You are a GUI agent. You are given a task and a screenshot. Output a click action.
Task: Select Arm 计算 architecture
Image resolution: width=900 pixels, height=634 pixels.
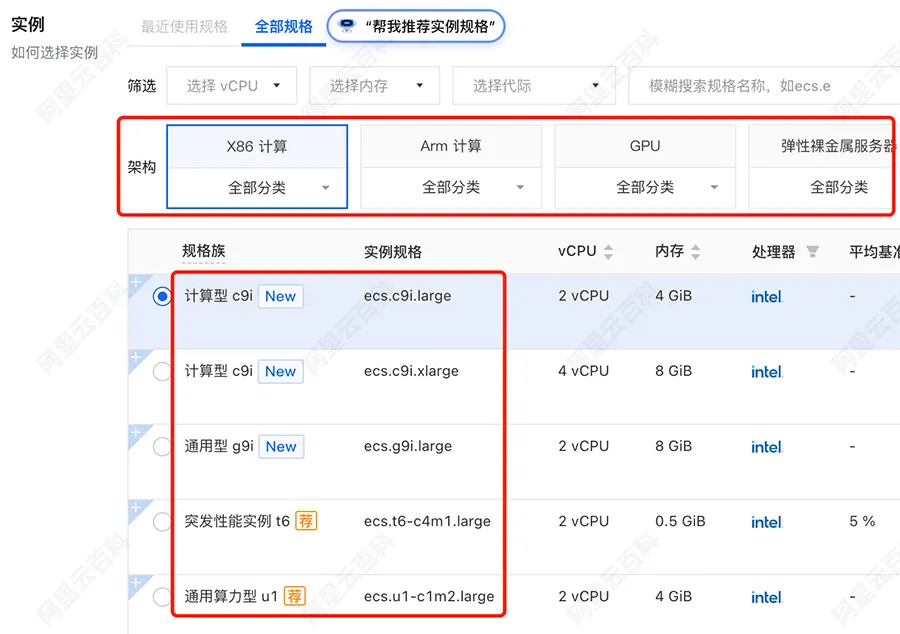click(x=451, y=146)
